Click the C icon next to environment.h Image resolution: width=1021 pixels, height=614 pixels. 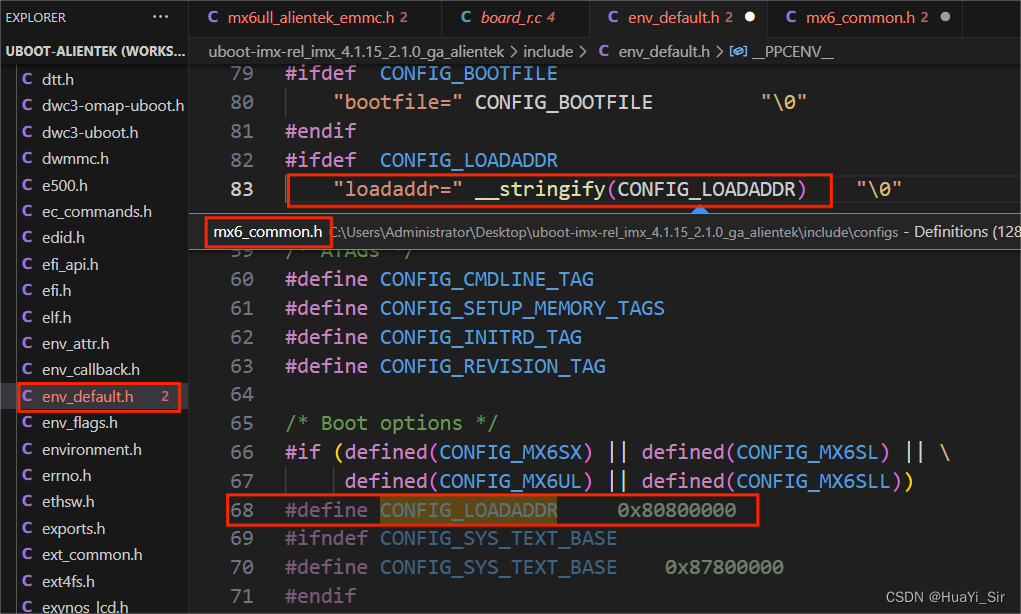click(28, 448)
